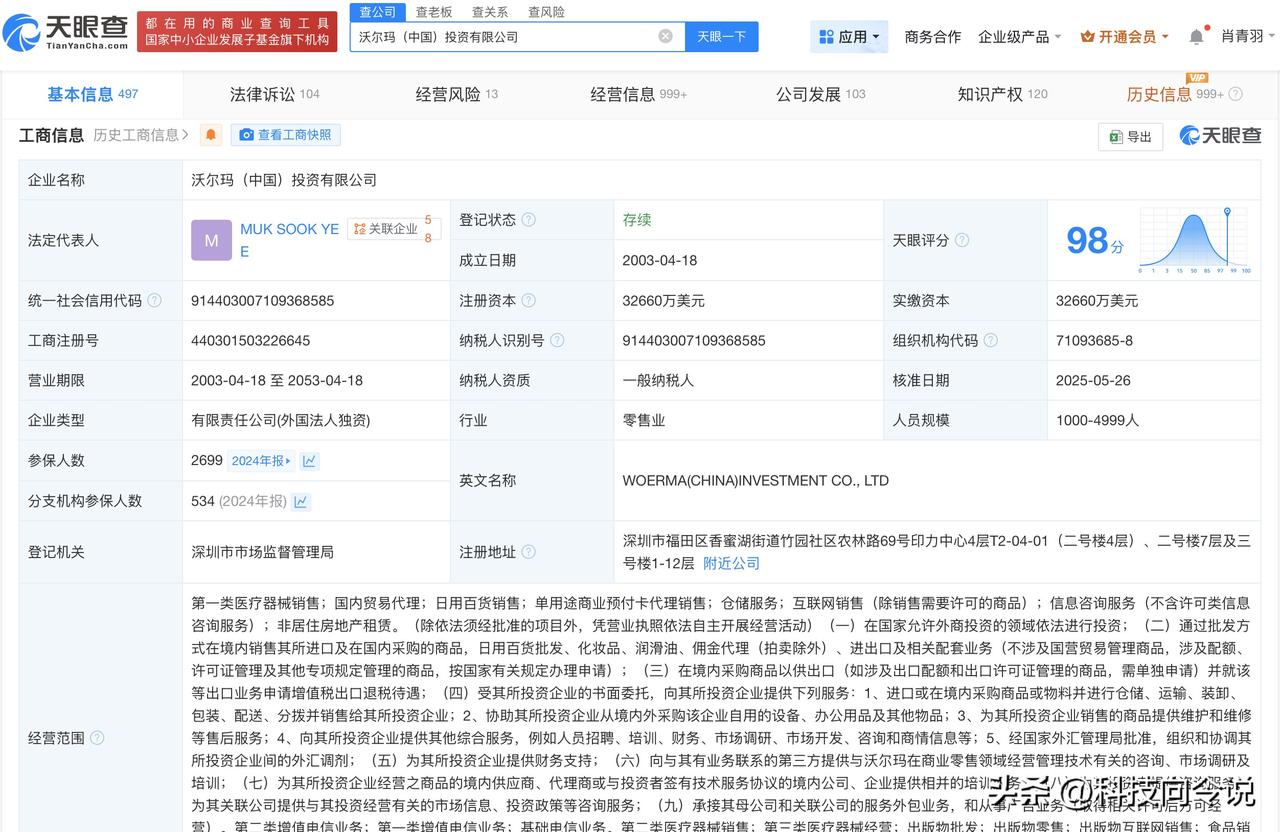1280x832 pixels.
Task: Open the 附近公司 link in 注册地址
Action: [x=731, y=563]
